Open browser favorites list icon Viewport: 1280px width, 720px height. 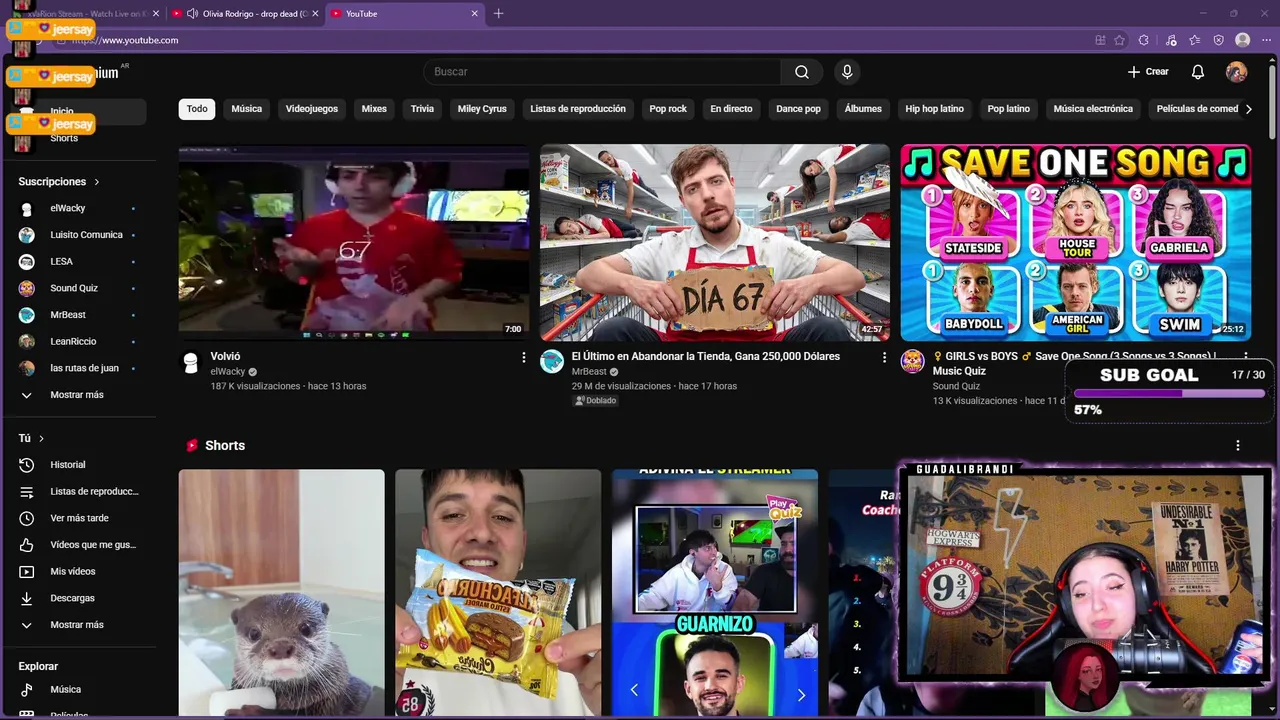point(1195,40)
